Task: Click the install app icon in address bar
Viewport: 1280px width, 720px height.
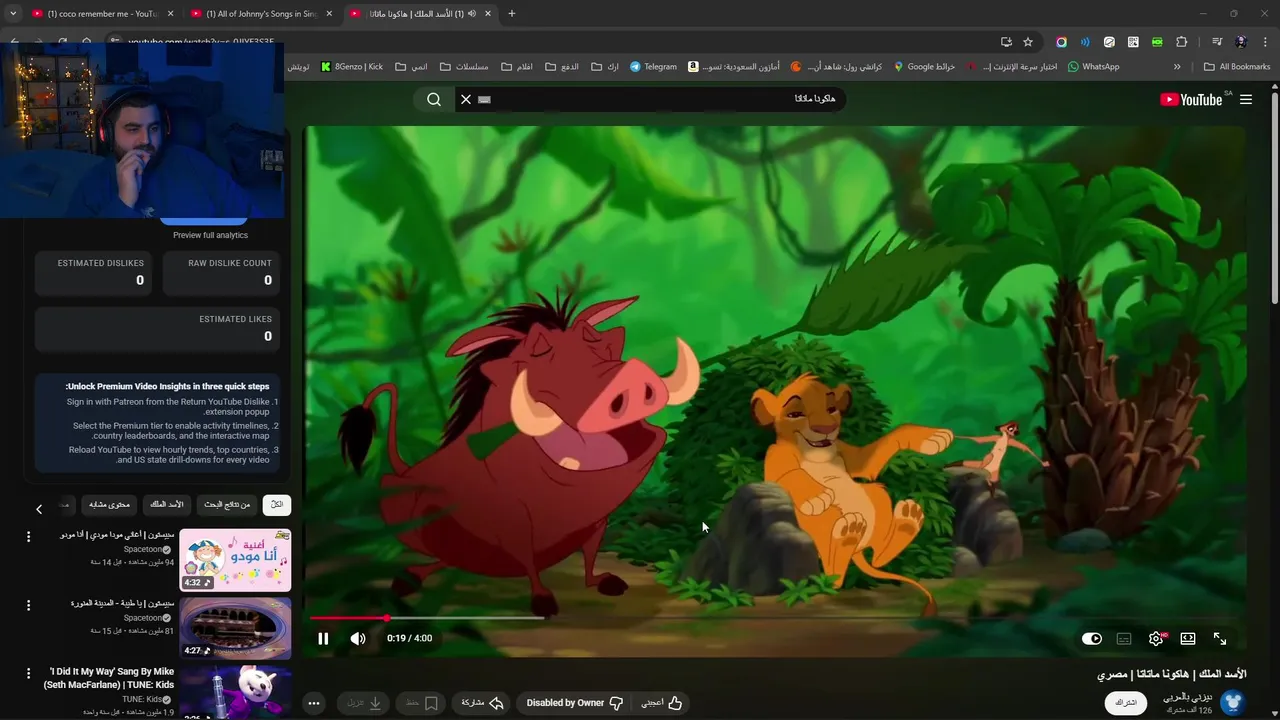Action: tap(1006, 42)
